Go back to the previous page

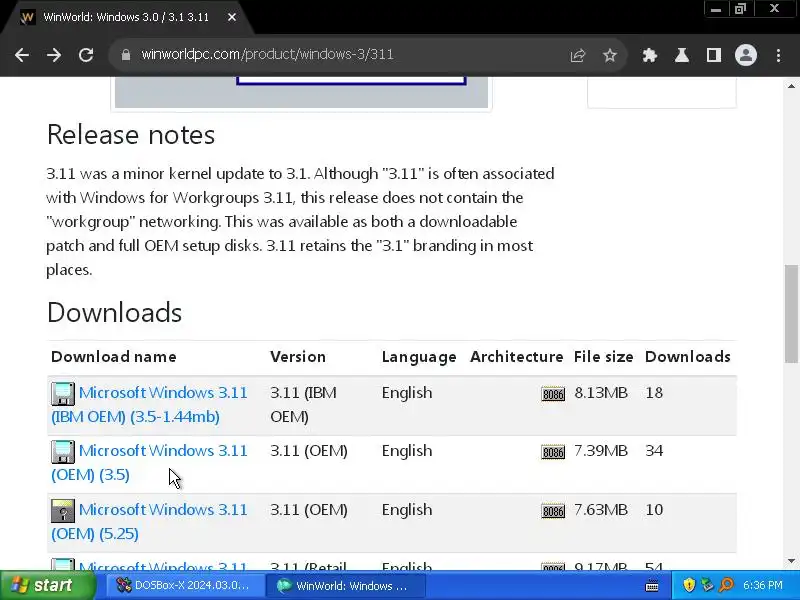point(22,55)
